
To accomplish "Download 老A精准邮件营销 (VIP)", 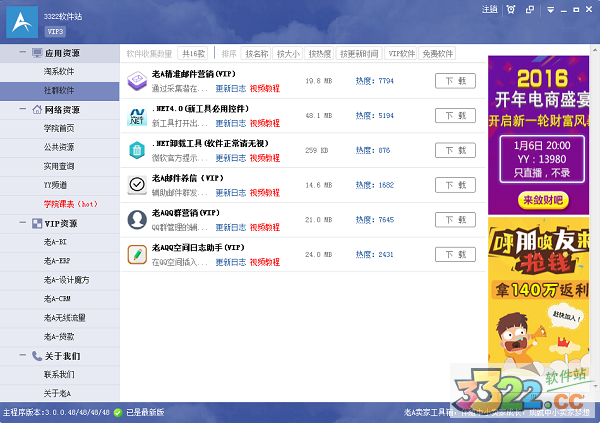I will coord(455,81).
